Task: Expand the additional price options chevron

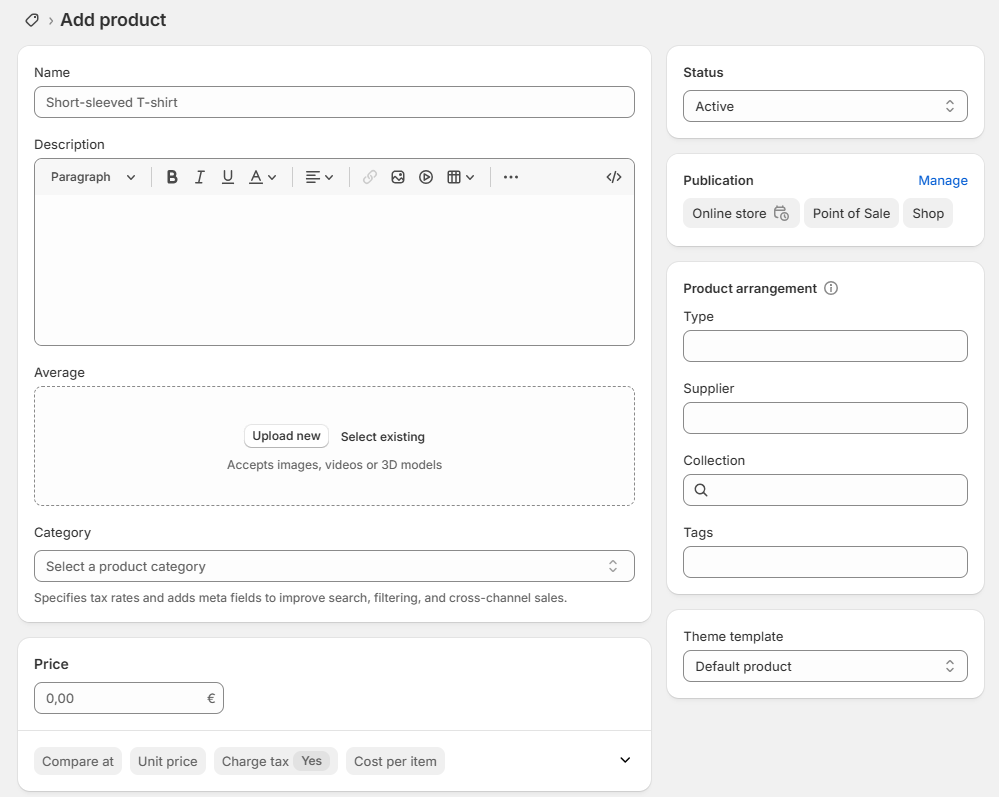Action: tap(625, 760)
